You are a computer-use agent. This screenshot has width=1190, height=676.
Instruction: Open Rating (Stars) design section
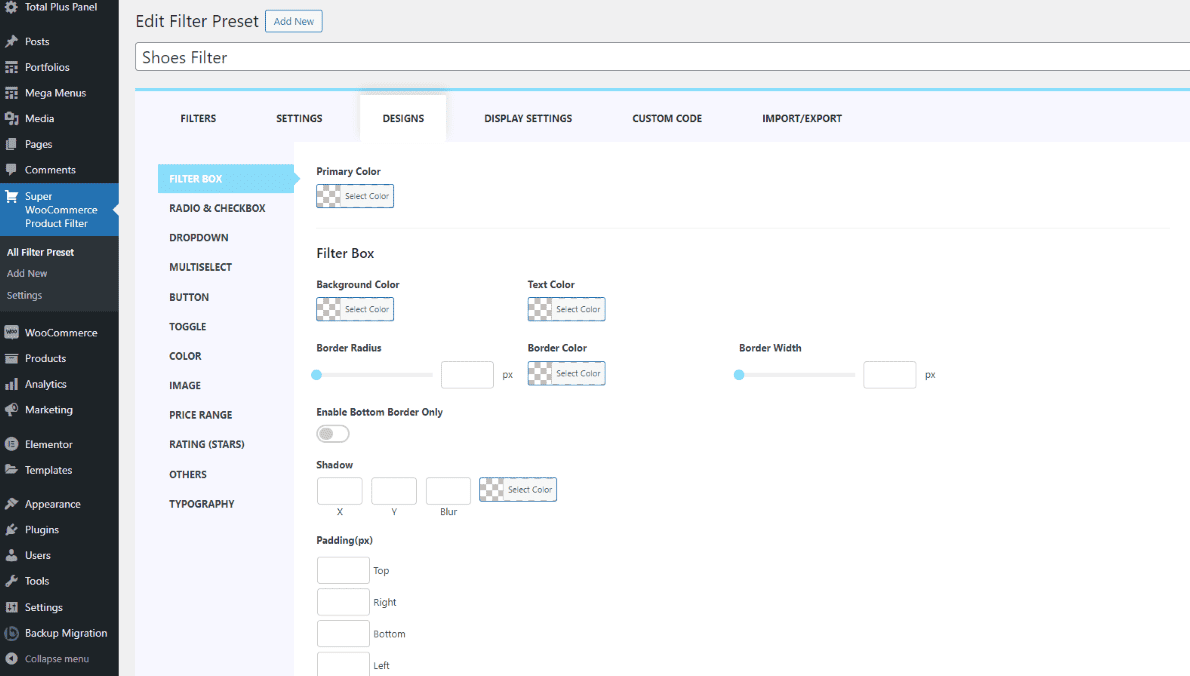(206, 445)
